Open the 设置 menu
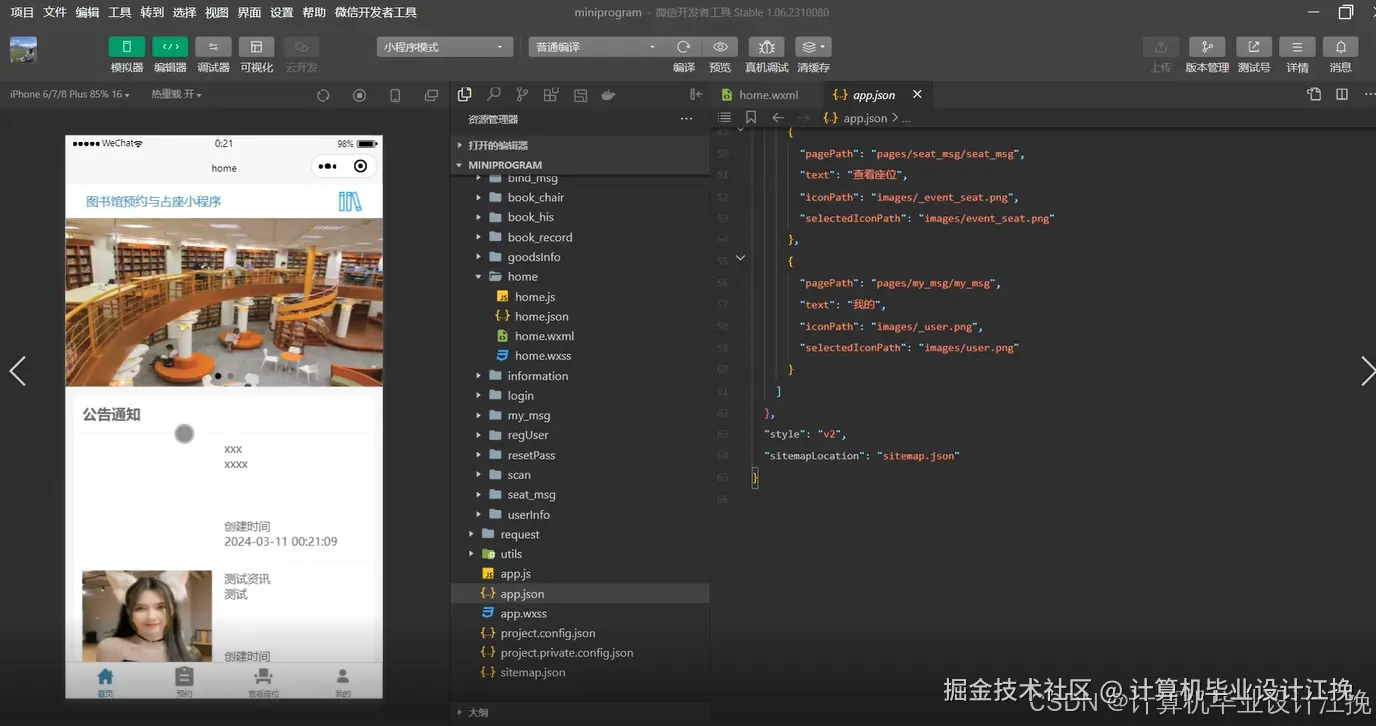1376x726 pixels. point(282,13)
